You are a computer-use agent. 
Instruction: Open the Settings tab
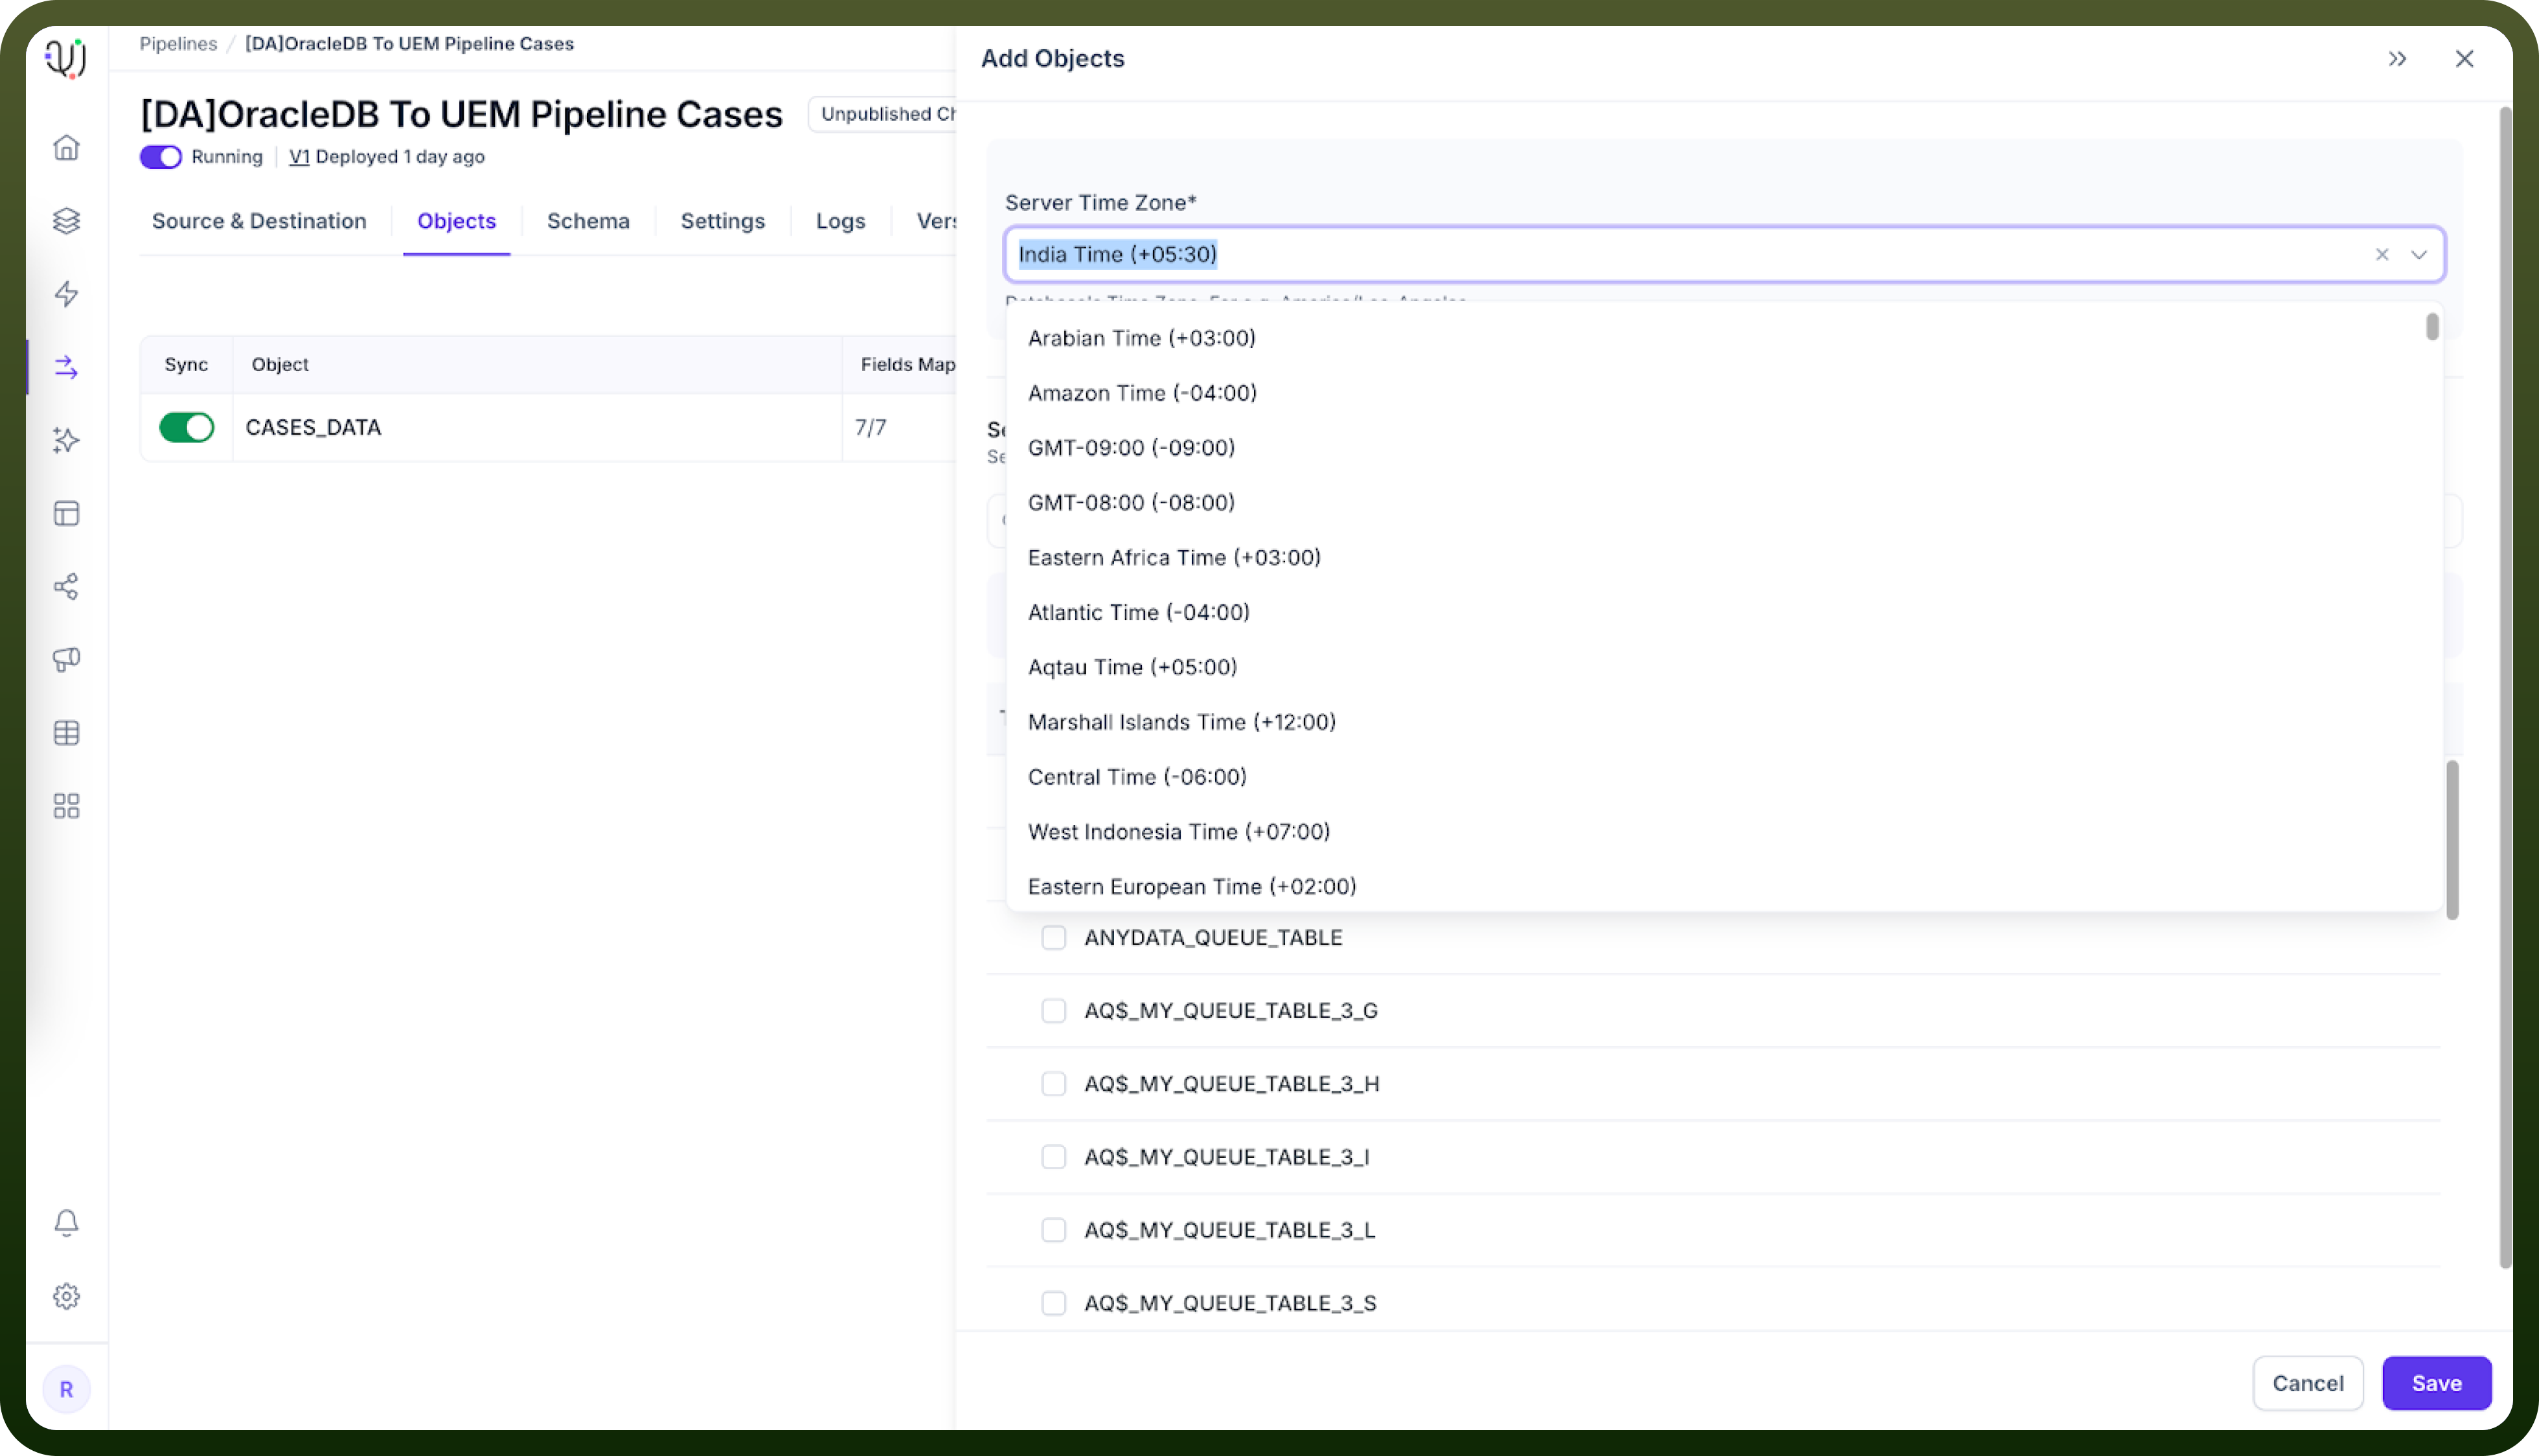coord(722,221)
